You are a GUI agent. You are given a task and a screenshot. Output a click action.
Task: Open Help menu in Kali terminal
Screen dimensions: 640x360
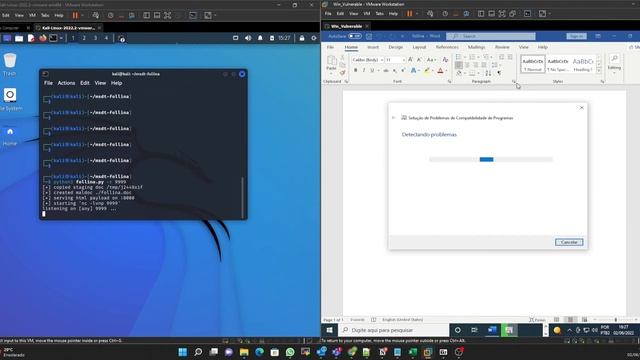pyautogui.click(x=116, y=83)
